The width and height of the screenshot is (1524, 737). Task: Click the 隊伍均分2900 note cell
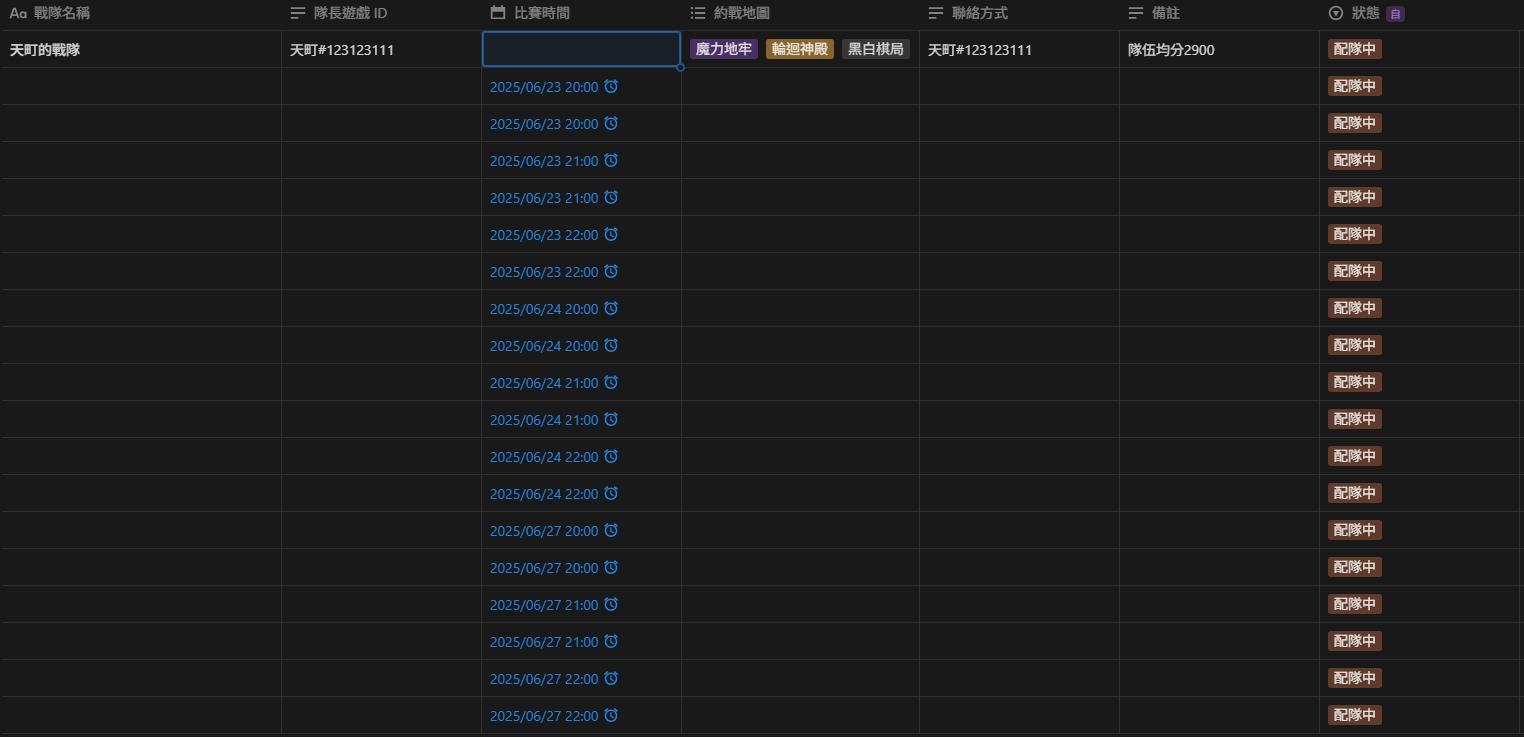(x=1171, y=49)
